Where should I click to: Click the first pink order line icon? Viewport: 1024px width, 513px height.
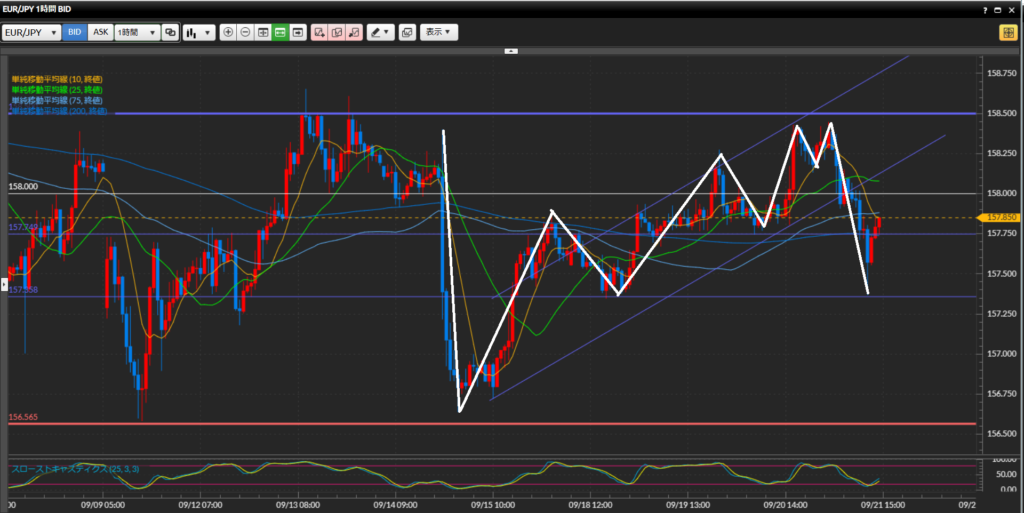(319, 32)
